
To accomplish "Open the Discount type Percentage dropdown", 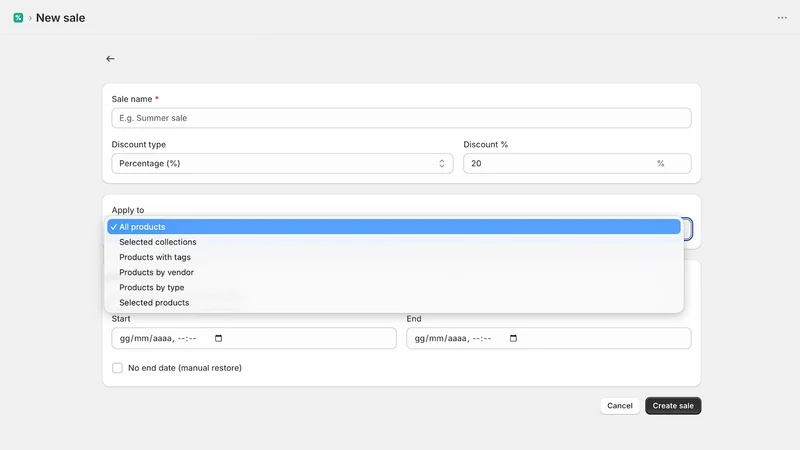I will coord(282,163).
